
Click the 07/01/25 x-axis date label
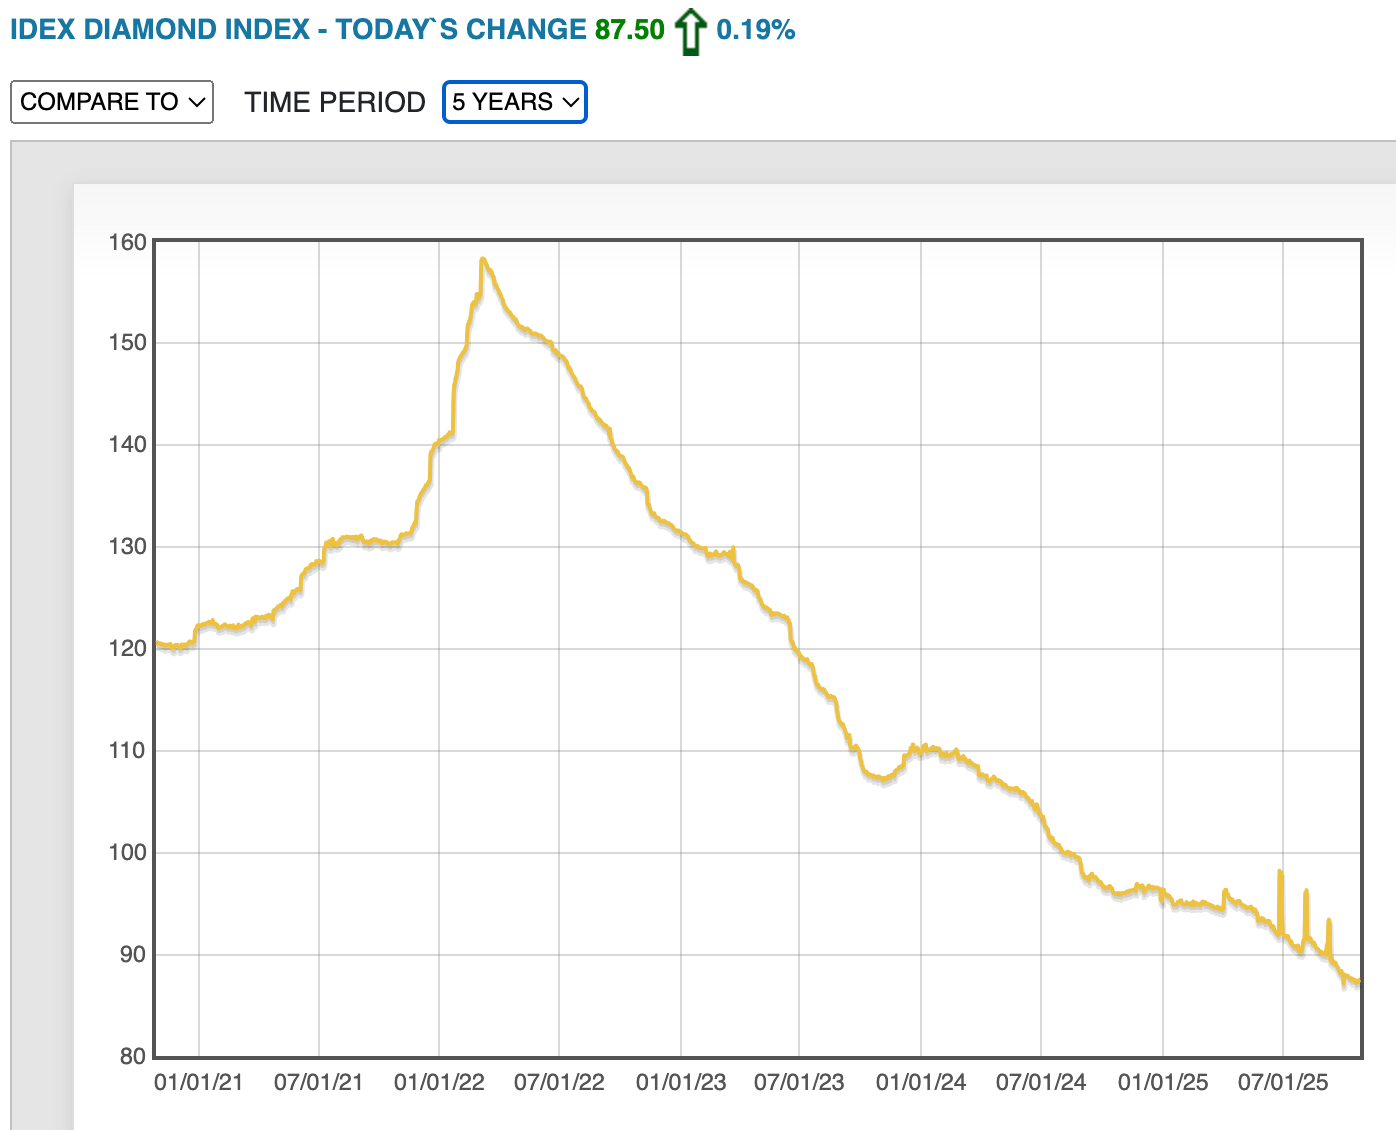point(1282,1082)
